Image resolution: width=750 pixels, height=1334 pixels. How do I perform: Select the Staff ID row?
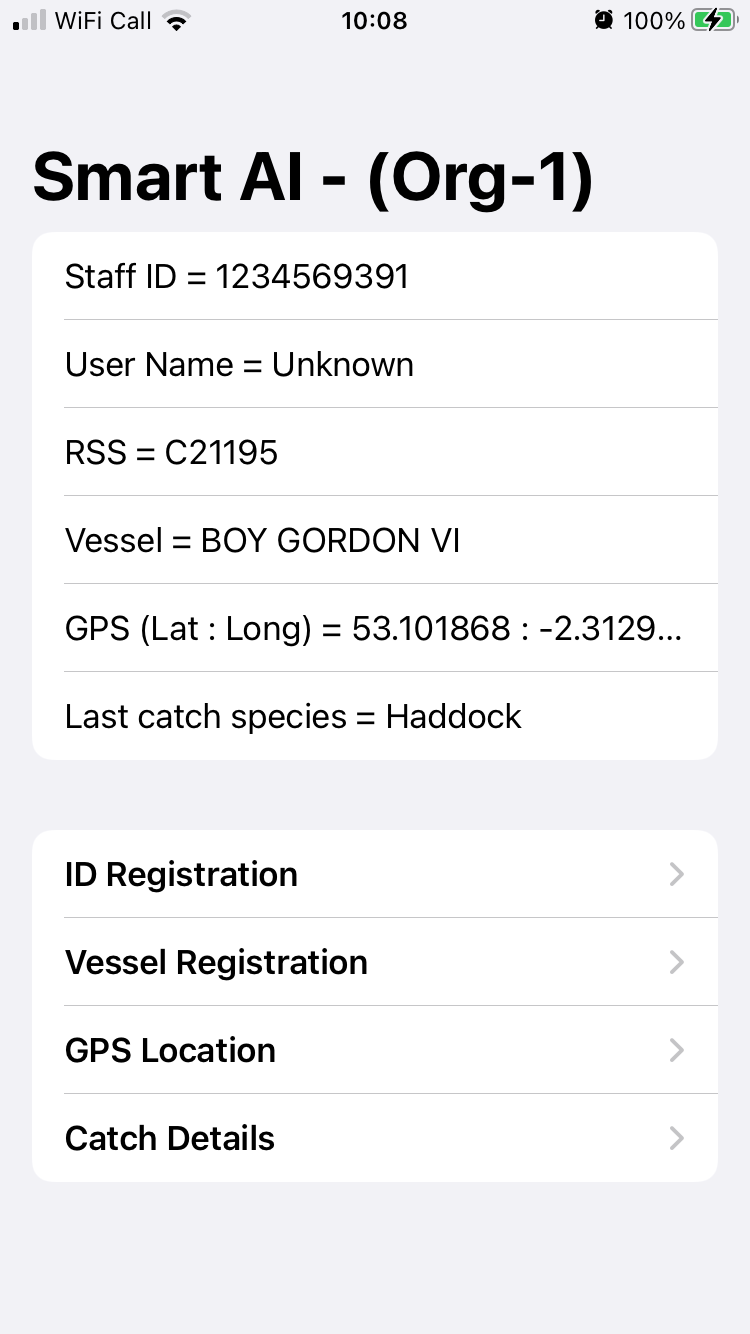coord(375,276)
